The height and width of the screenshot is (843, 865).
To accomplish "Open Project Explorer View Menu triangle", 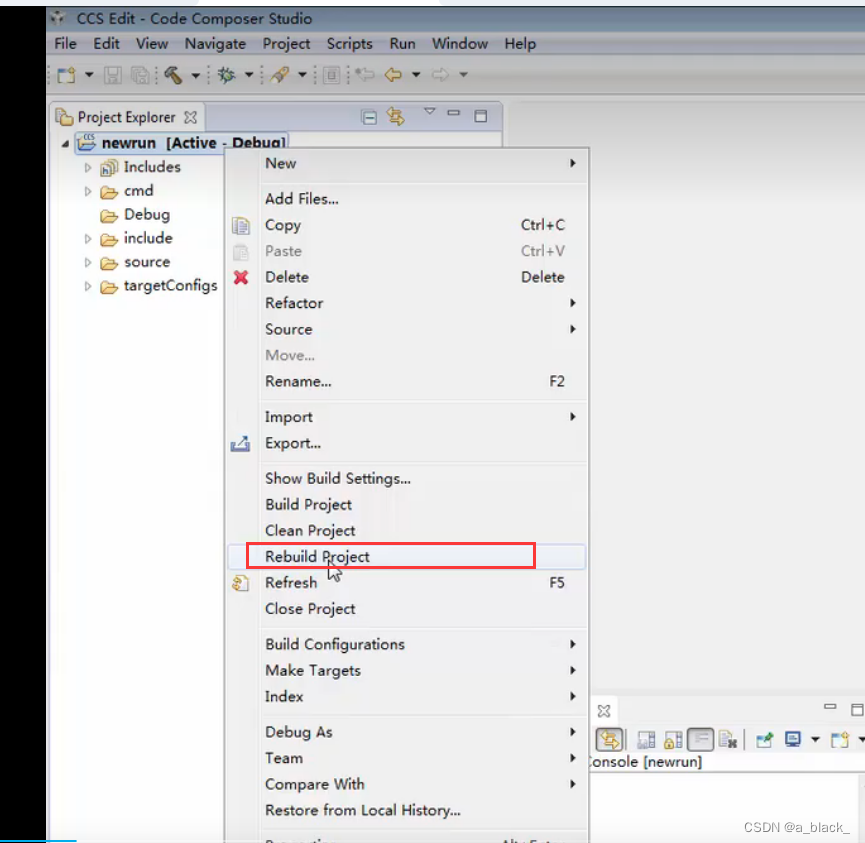I will (429, 111).
